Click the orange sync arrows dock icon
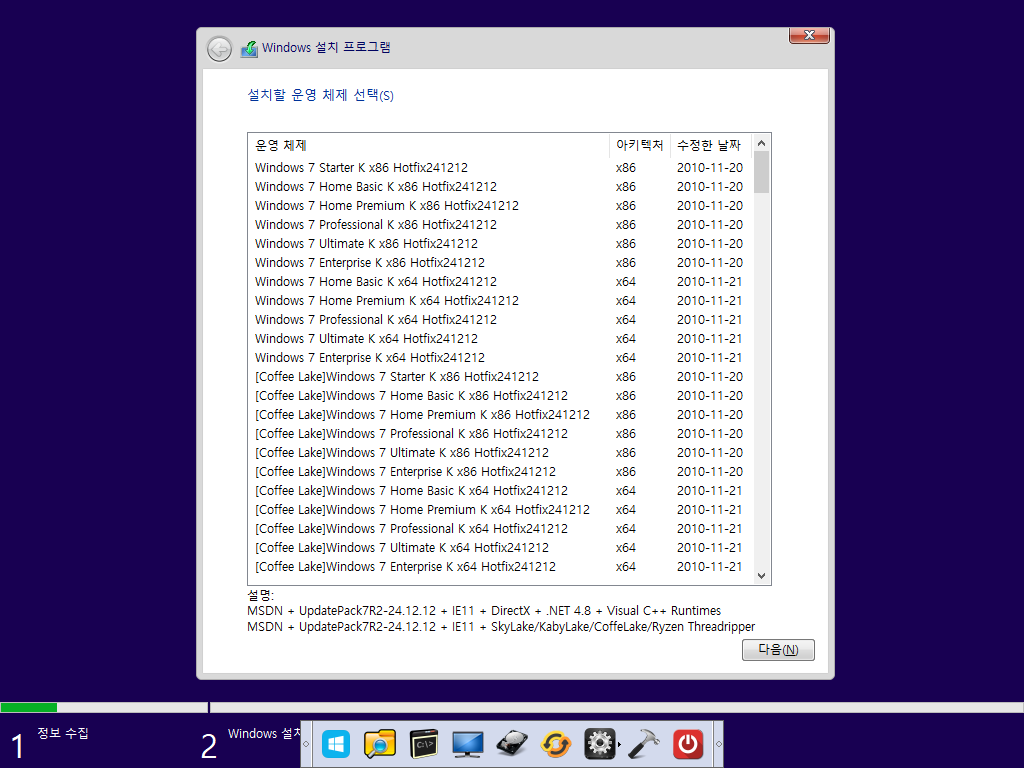This screenshot has width=1024, height=768. pyautogui.click(x=556, y=744)
